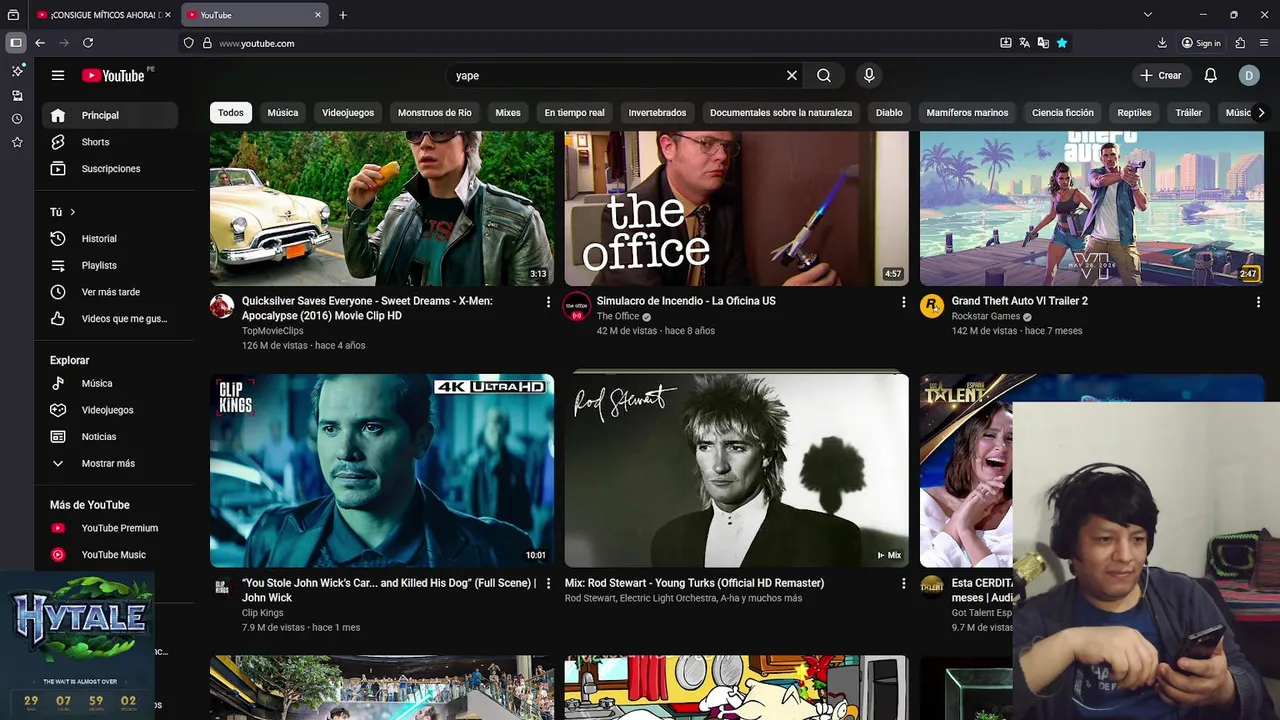Open Shorts in the sidebar

(110, 142)
